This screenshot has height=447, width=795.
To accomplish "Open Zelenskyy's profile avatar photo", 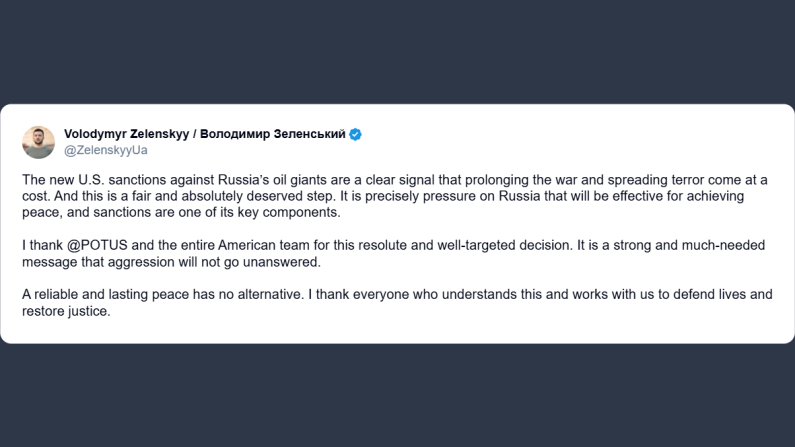I will 39,142.
